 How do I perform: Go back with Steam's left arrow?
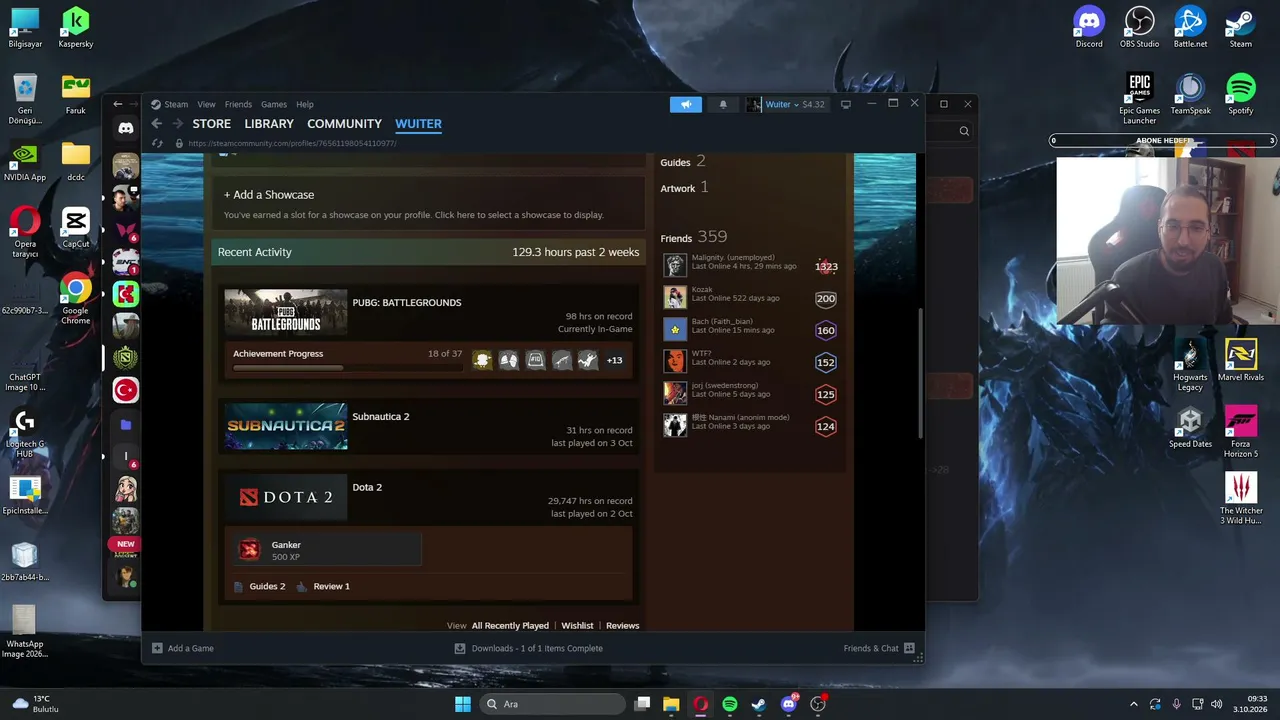[x=156, y=124]
